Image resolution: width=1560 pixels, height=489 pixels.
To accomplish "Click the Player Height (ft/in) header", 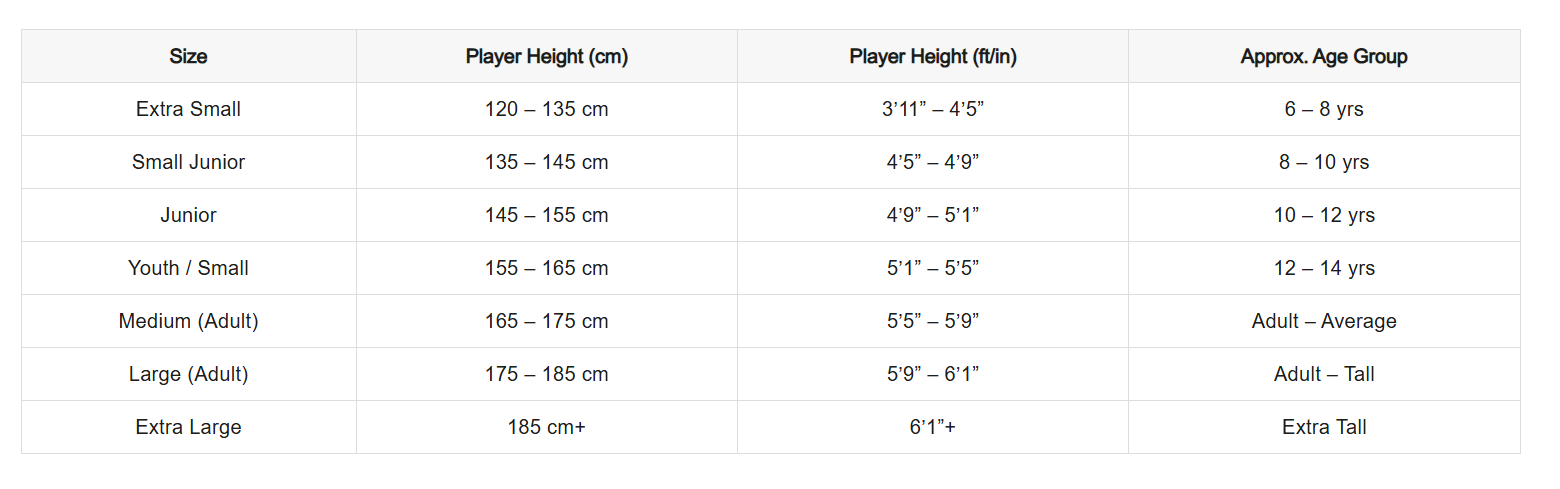I will coord(932,56).
